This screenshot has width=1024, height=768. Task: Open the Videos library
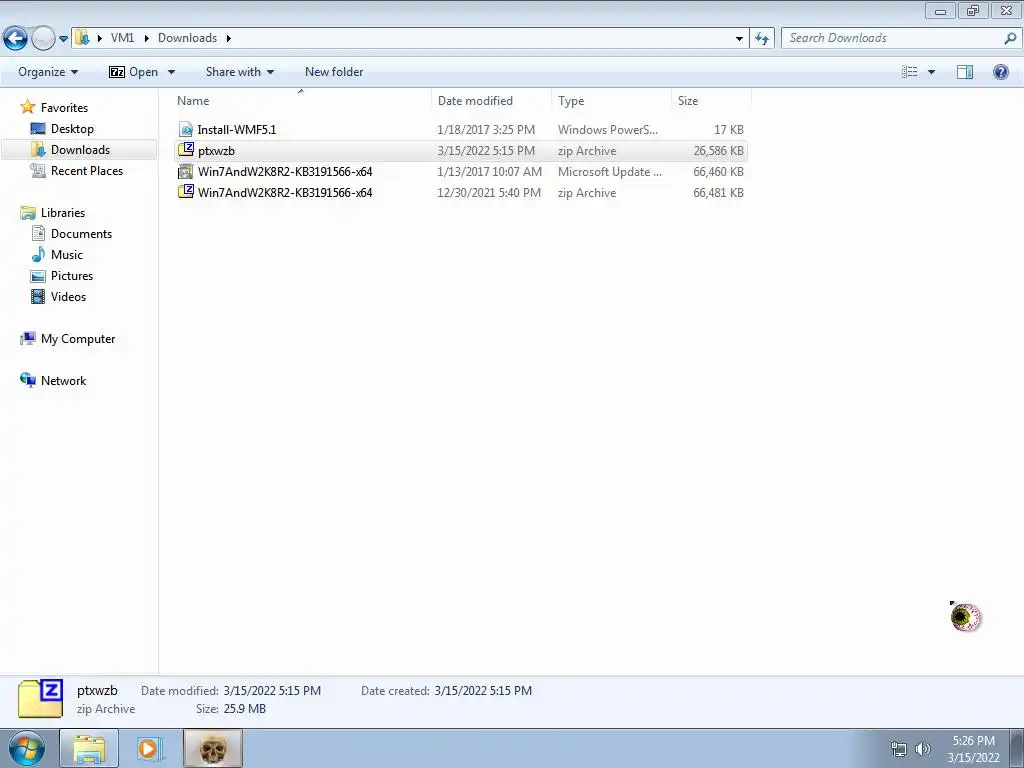pyautogui.click(x=68, y=296)
